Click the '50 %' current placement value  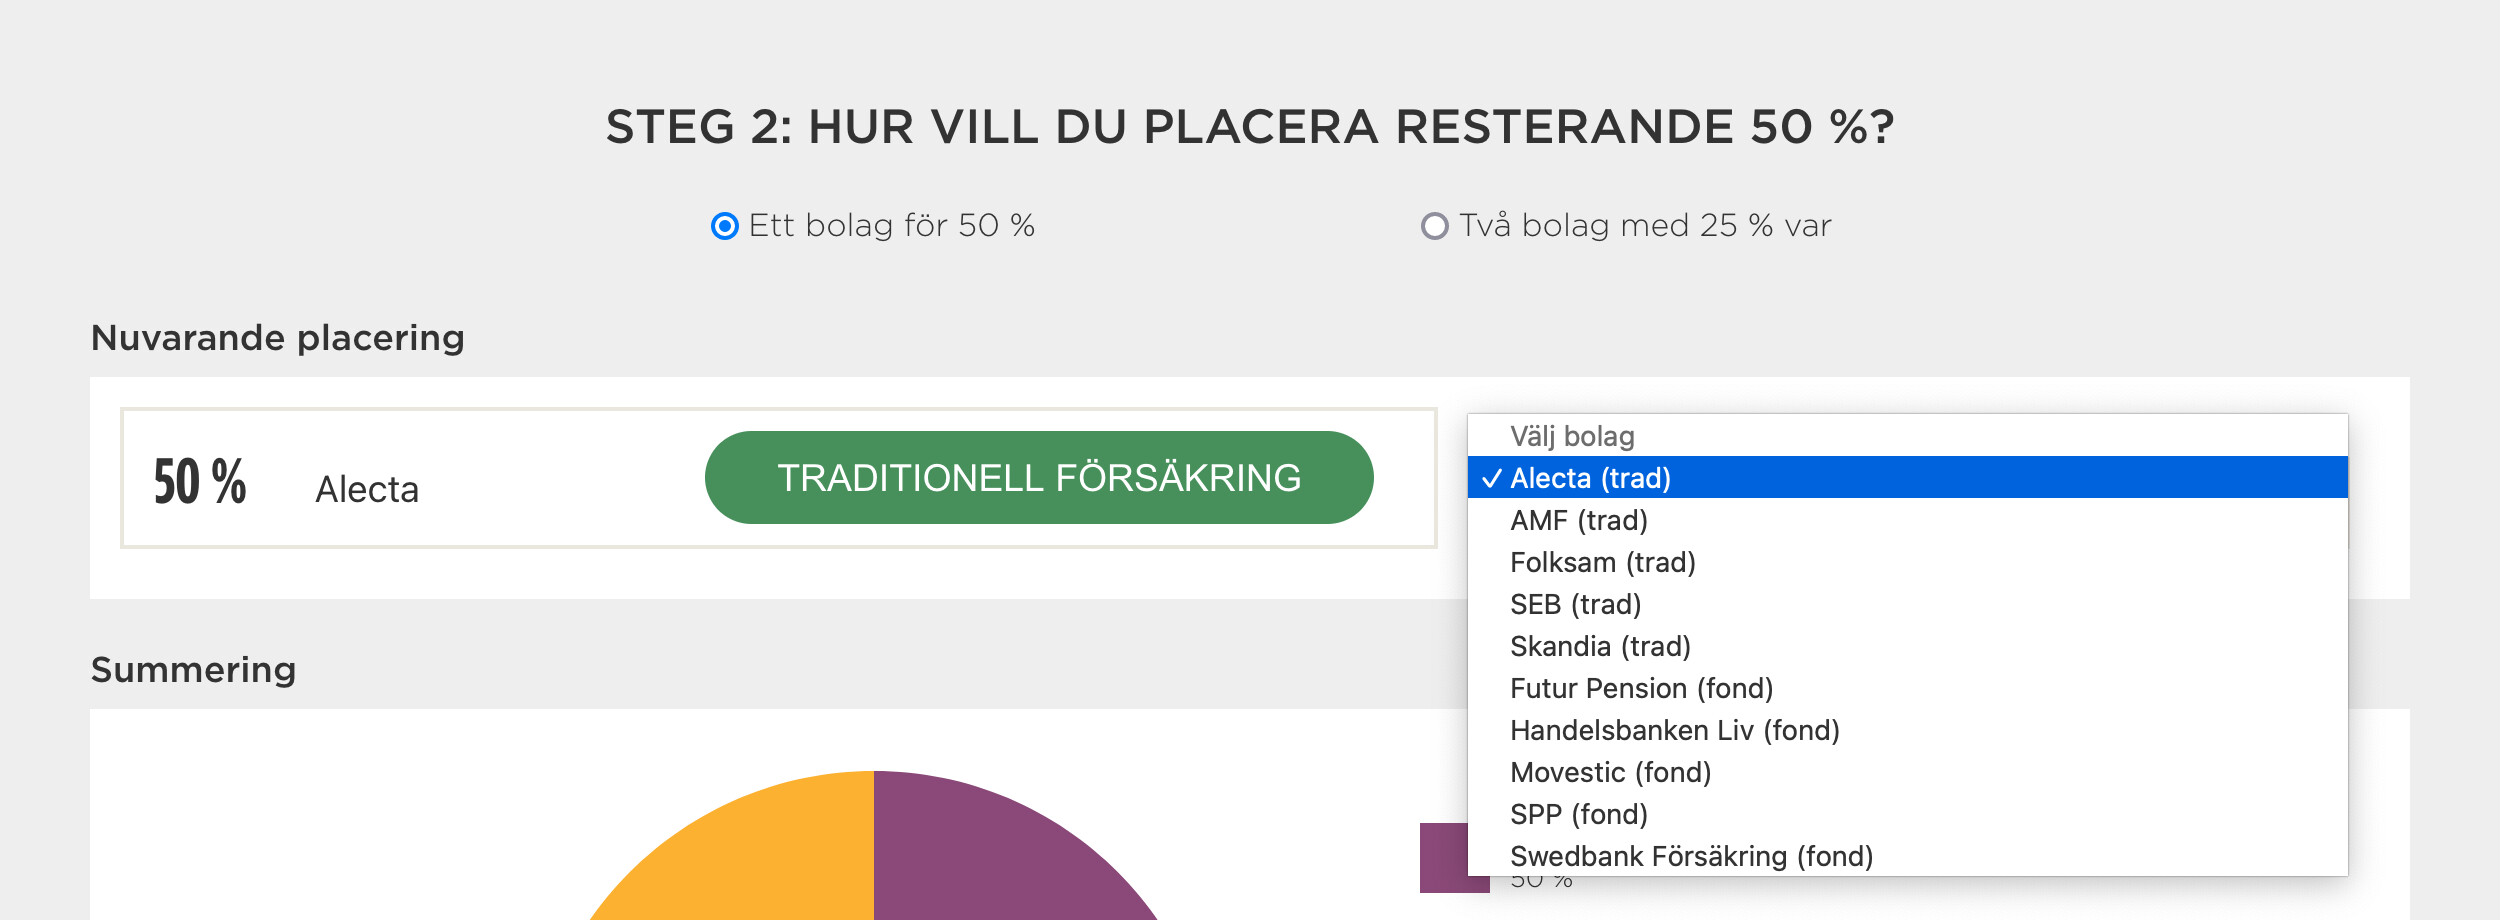(x=200, y=481)
